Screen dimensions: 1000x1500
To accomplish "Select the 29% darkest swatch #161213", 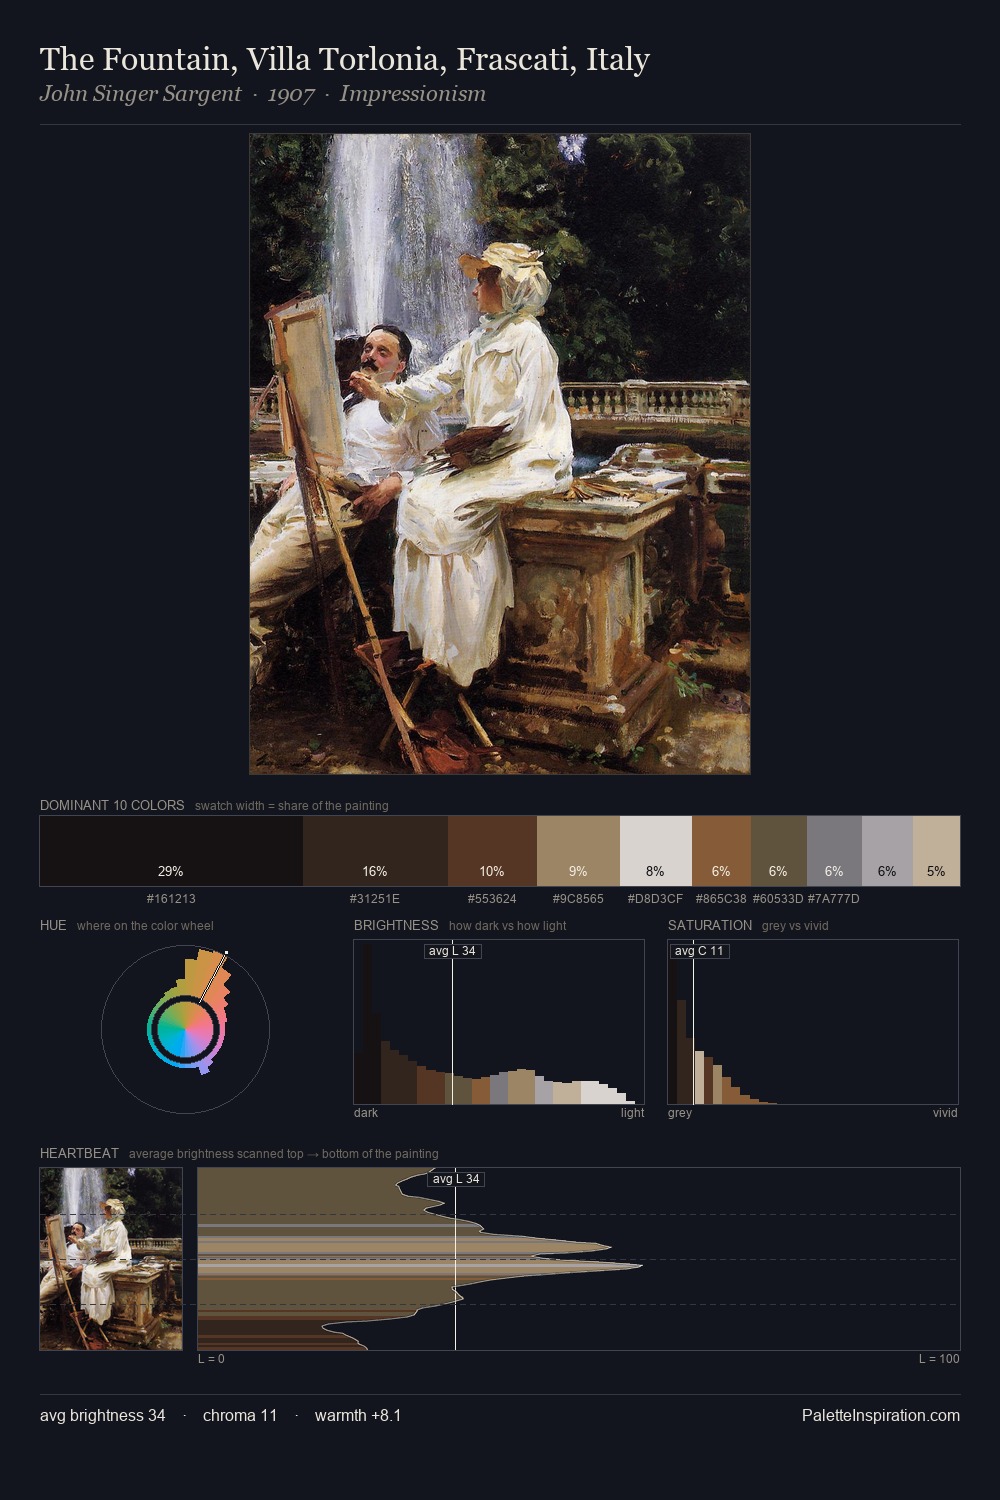I will point(171,851).
